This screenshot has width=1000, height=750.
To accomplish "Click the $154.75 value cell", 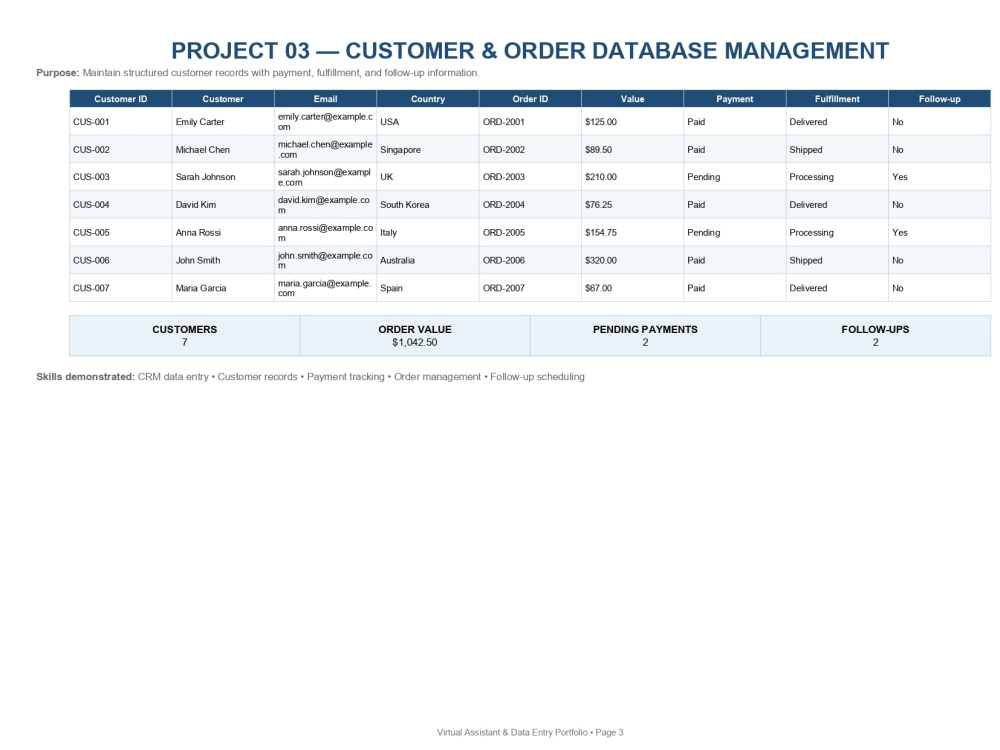I will pyautogui.click(x=633, y=232).
